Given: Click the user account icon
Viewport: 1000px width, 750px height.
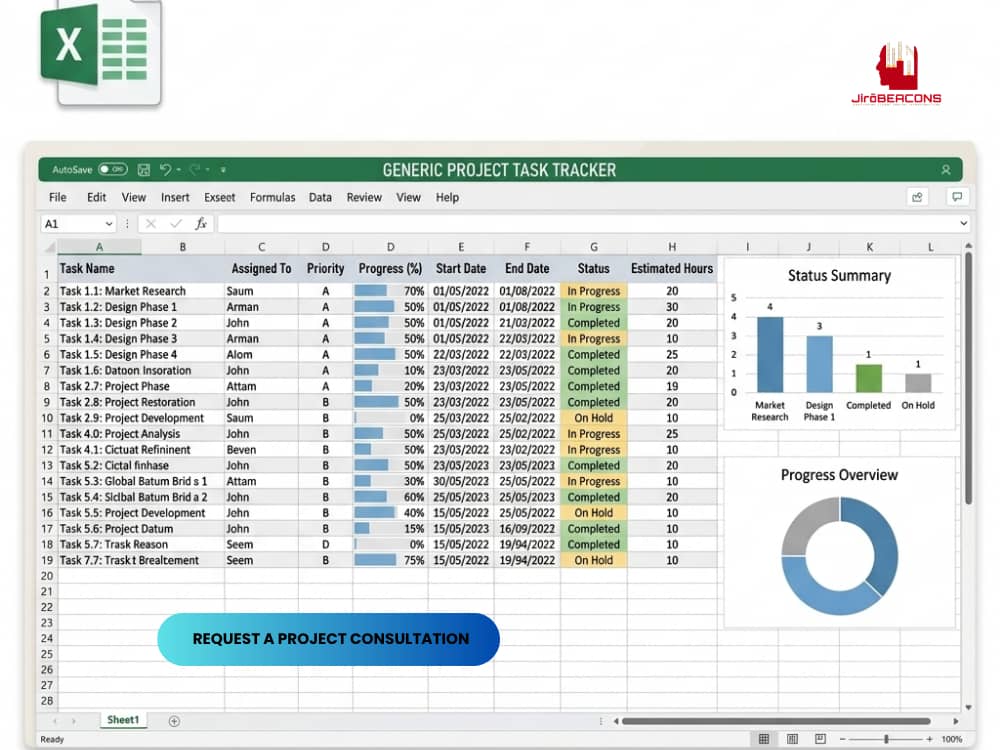Looking at the screenshot, I should coord(946,170).
